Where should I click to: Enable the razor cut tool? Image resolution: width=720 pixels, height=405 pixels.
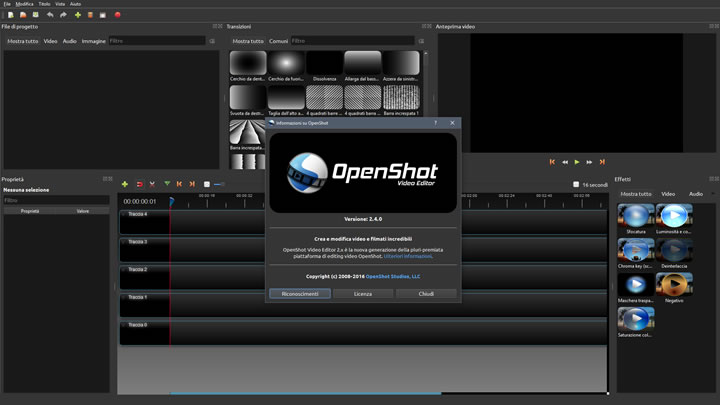[x=152, y=184]
